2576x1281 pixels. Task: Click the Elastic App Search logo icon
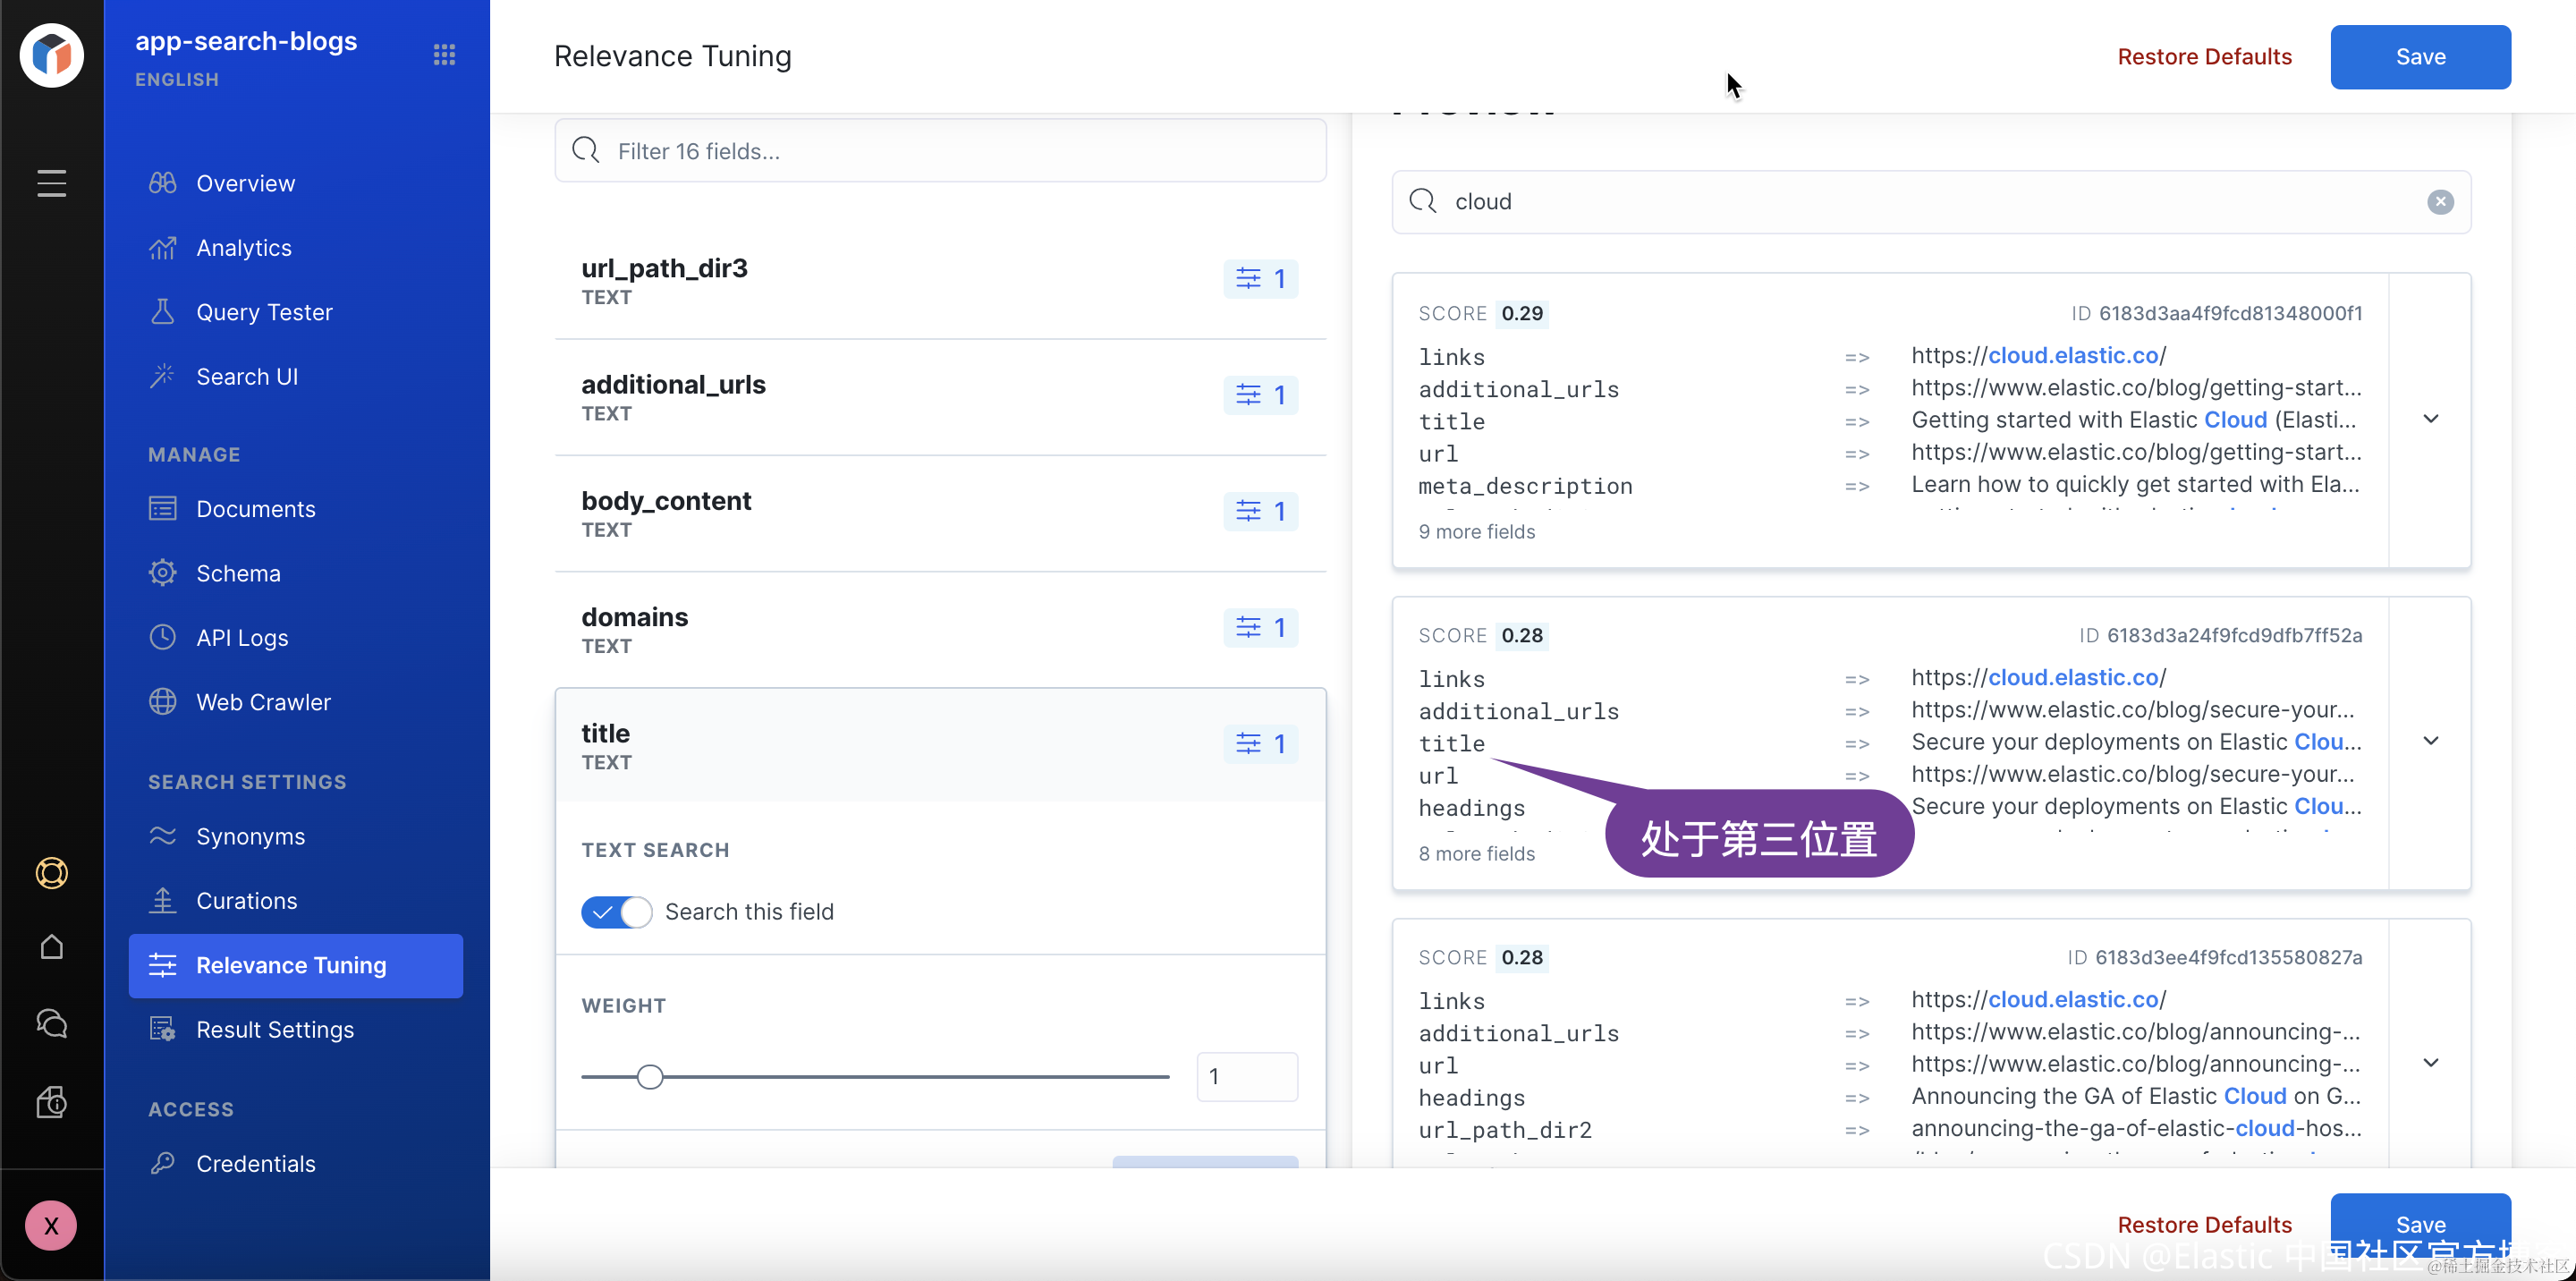pos(51,55)
